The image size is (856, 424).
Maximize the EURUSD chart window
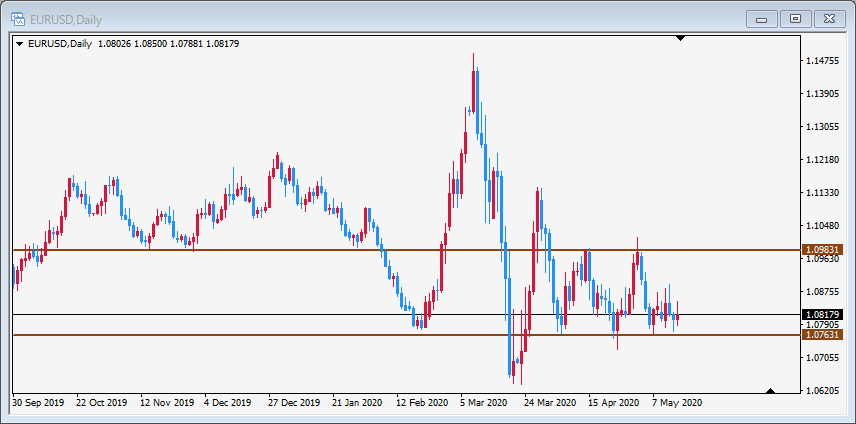[795, 20]
